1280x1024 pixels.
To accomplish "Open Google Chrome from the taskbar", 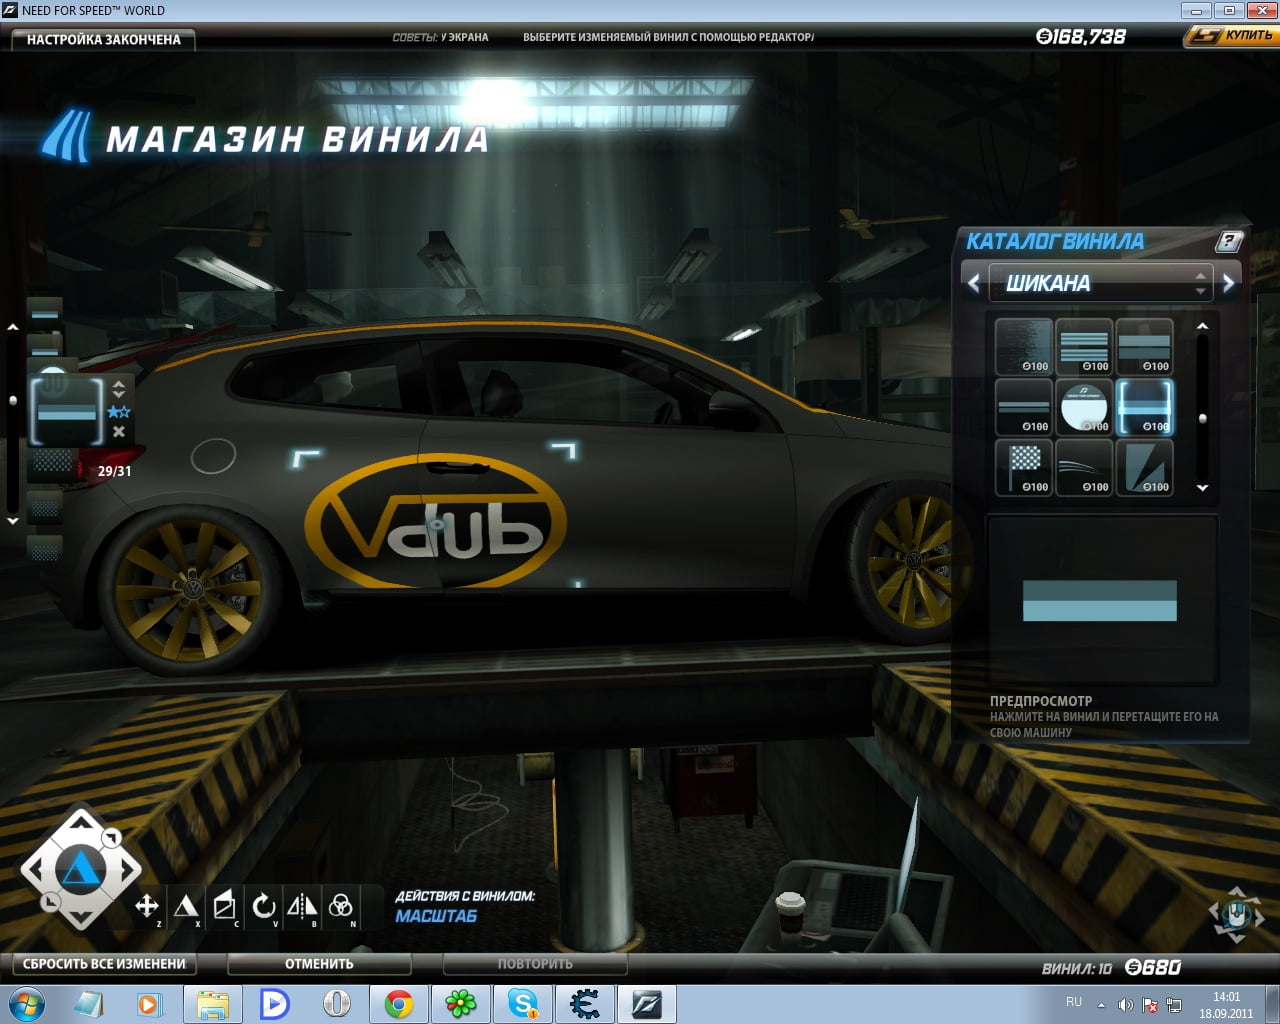I will click(x=399, y=1004).
